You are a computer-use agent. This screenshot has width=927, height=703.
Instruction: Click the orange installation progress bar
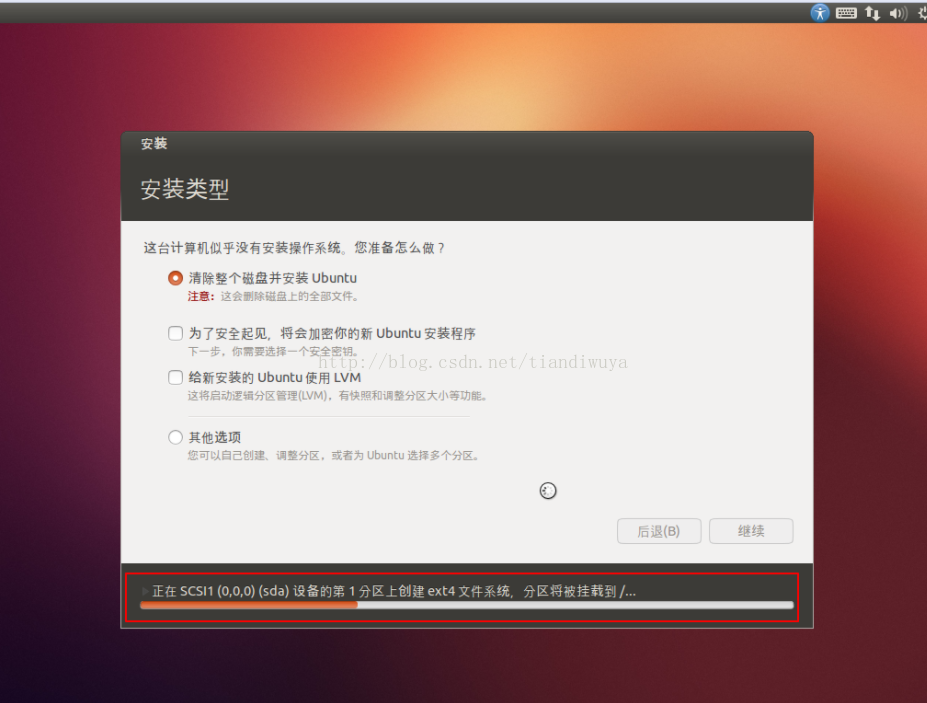(x=466, y=605)
